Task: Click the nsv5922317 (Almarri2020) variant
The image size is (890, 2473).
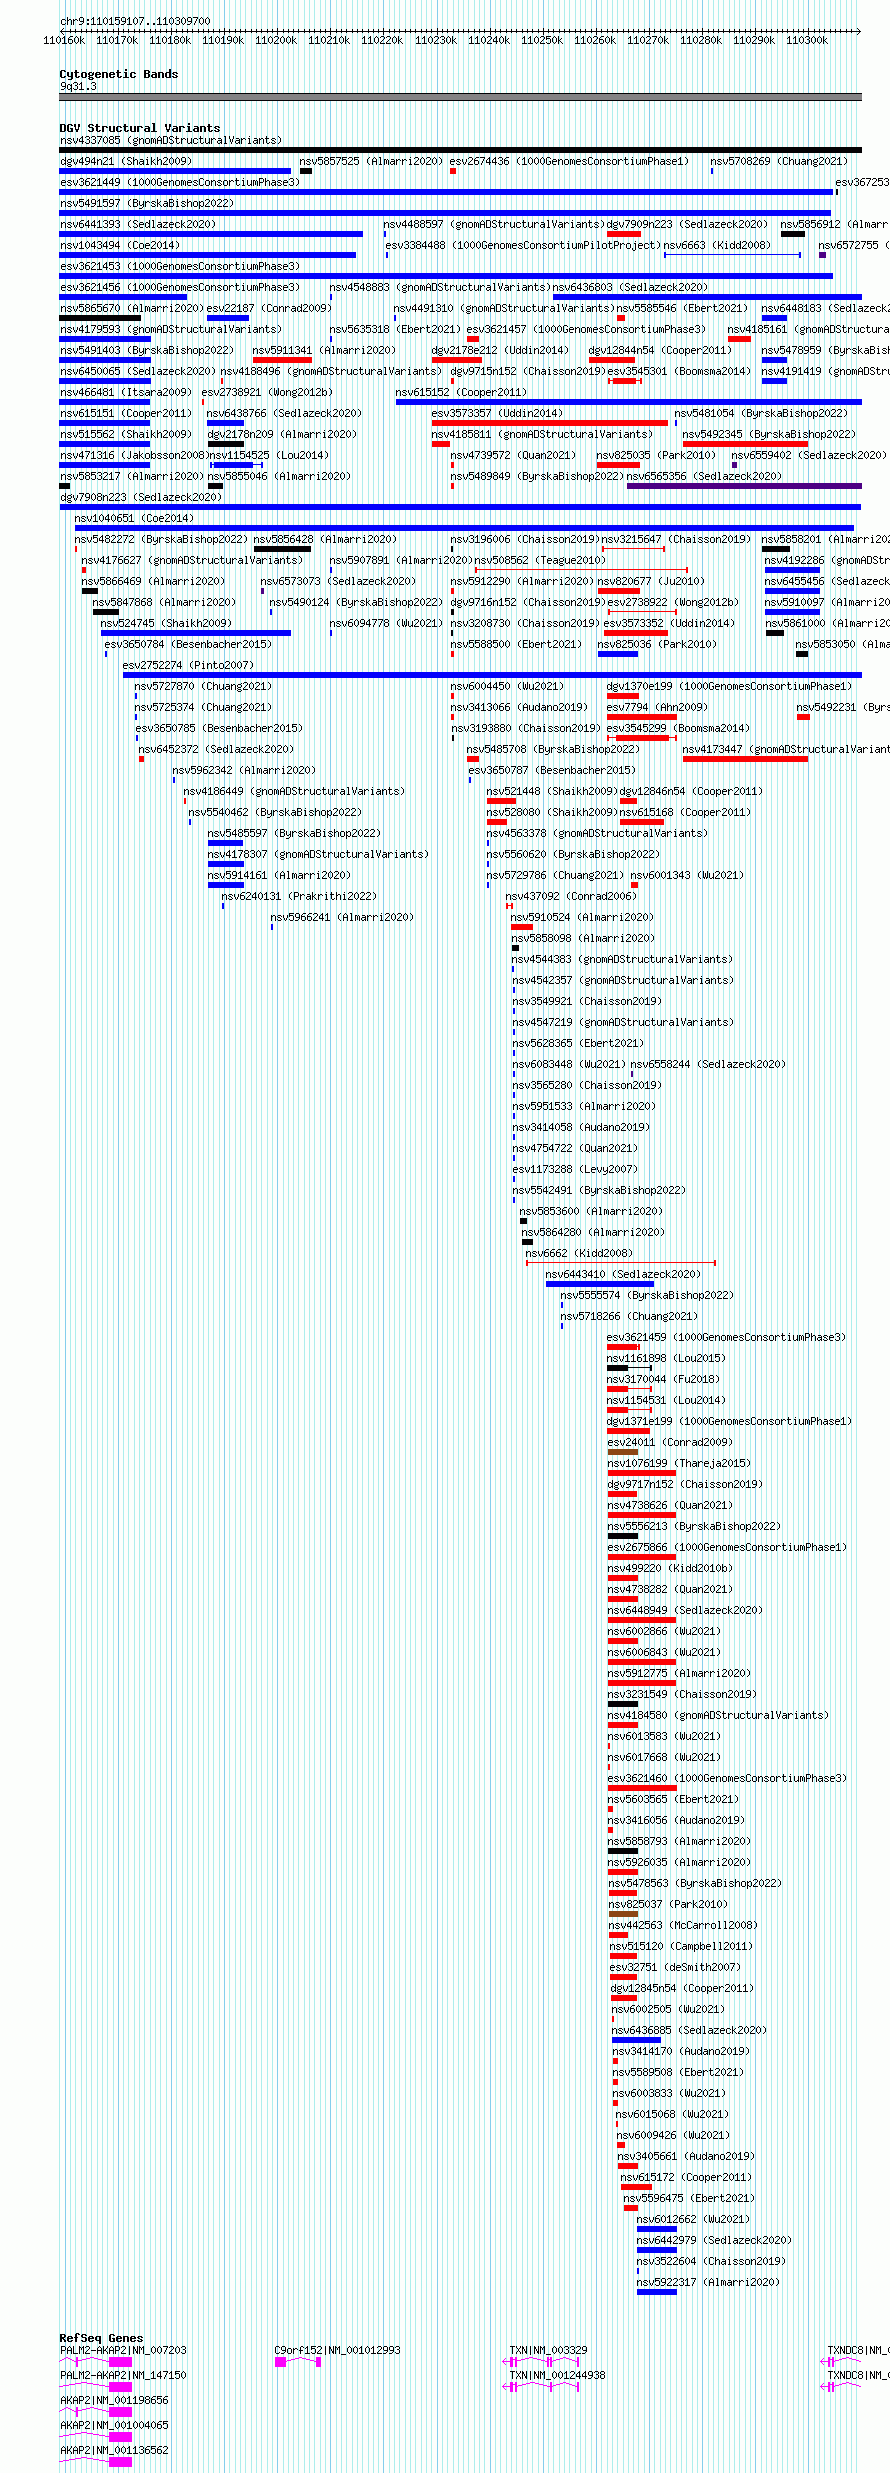Action: click(x=708, y=2282)
